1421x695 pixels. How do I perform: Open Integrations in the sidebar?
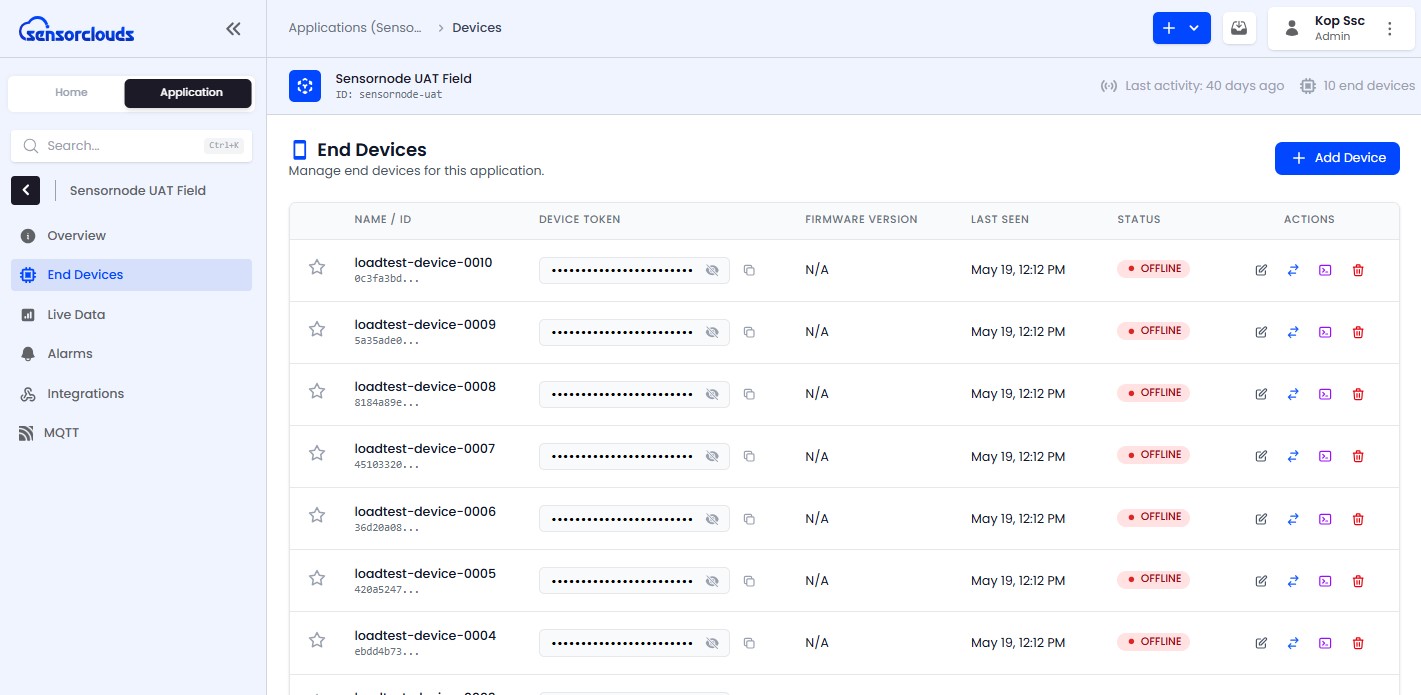[131, 394]
